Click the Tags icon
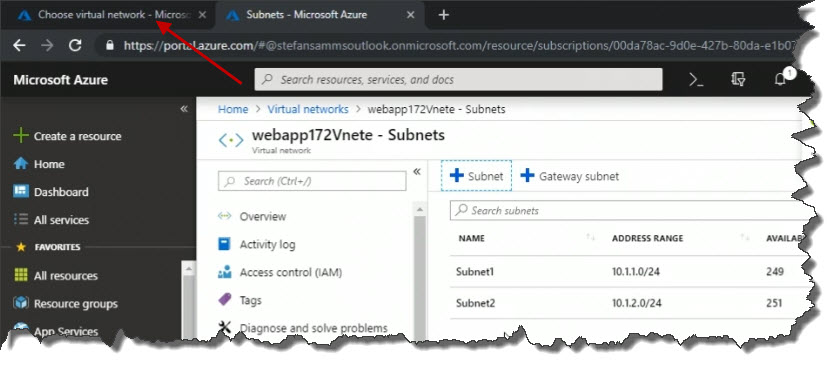 coord(225,299)
